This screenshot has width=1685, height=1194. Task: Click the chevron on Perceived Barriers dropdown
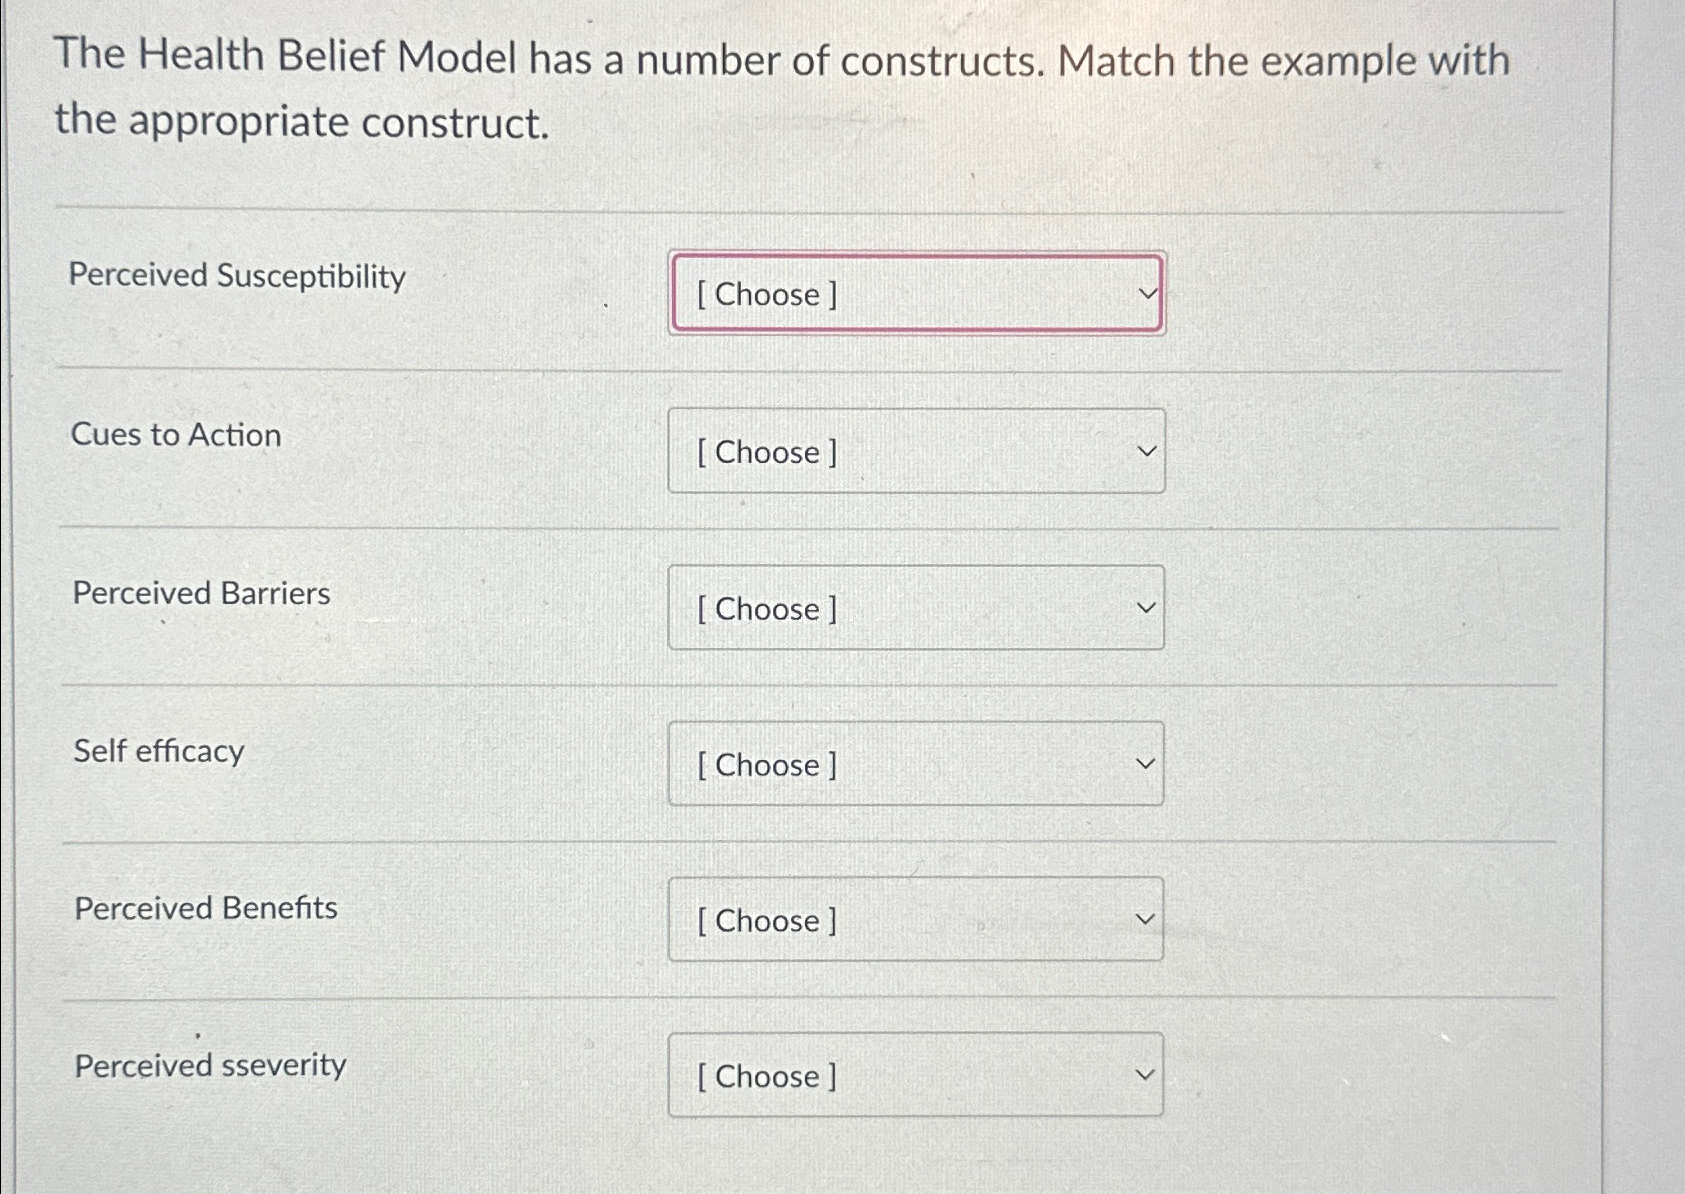point(1146,605)
